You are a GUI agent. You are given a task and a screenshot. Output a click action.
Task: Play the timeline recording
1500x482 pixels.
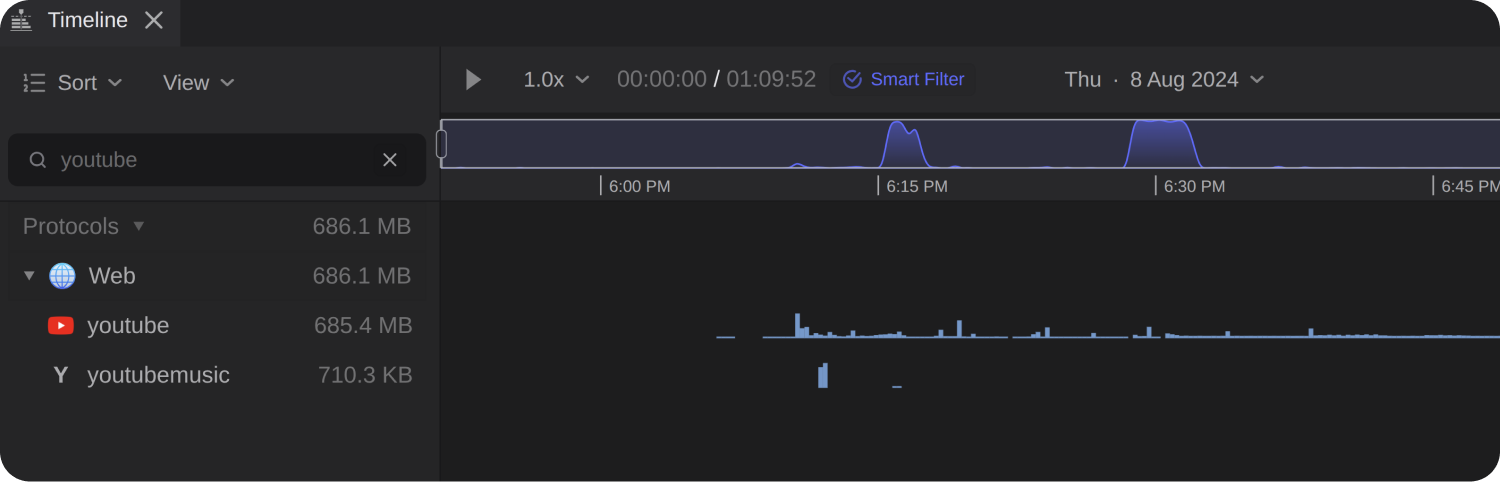pos(474,80)
